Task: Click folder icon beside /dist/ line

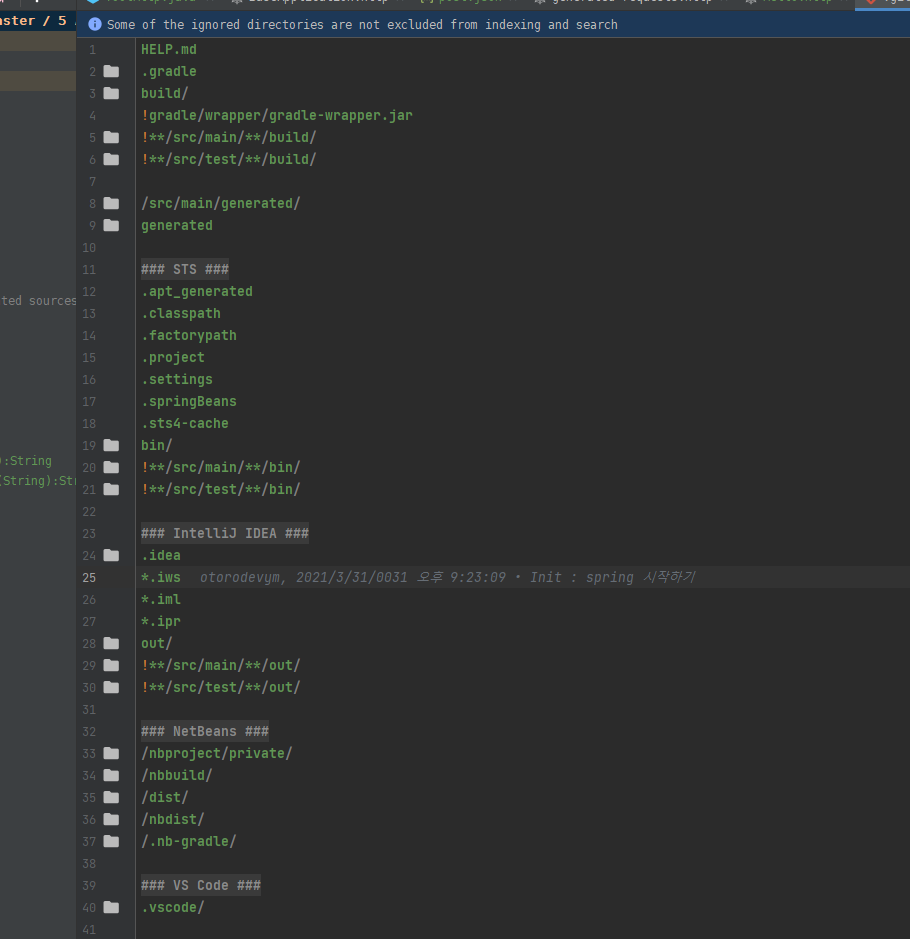Action: [111, 798]
